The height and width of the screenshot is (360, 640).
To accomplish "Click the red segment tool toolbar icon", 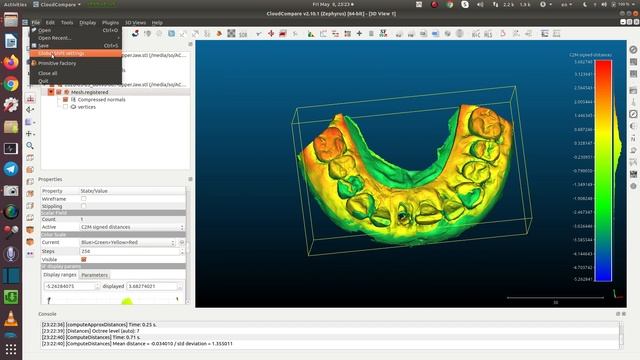I will [282, 33].
